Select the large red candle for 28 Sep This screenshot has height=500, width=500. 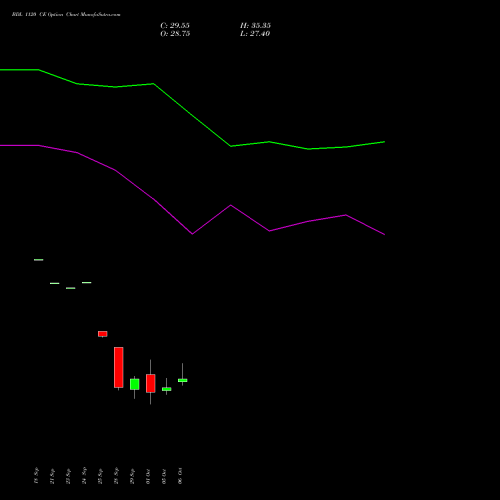119,367
